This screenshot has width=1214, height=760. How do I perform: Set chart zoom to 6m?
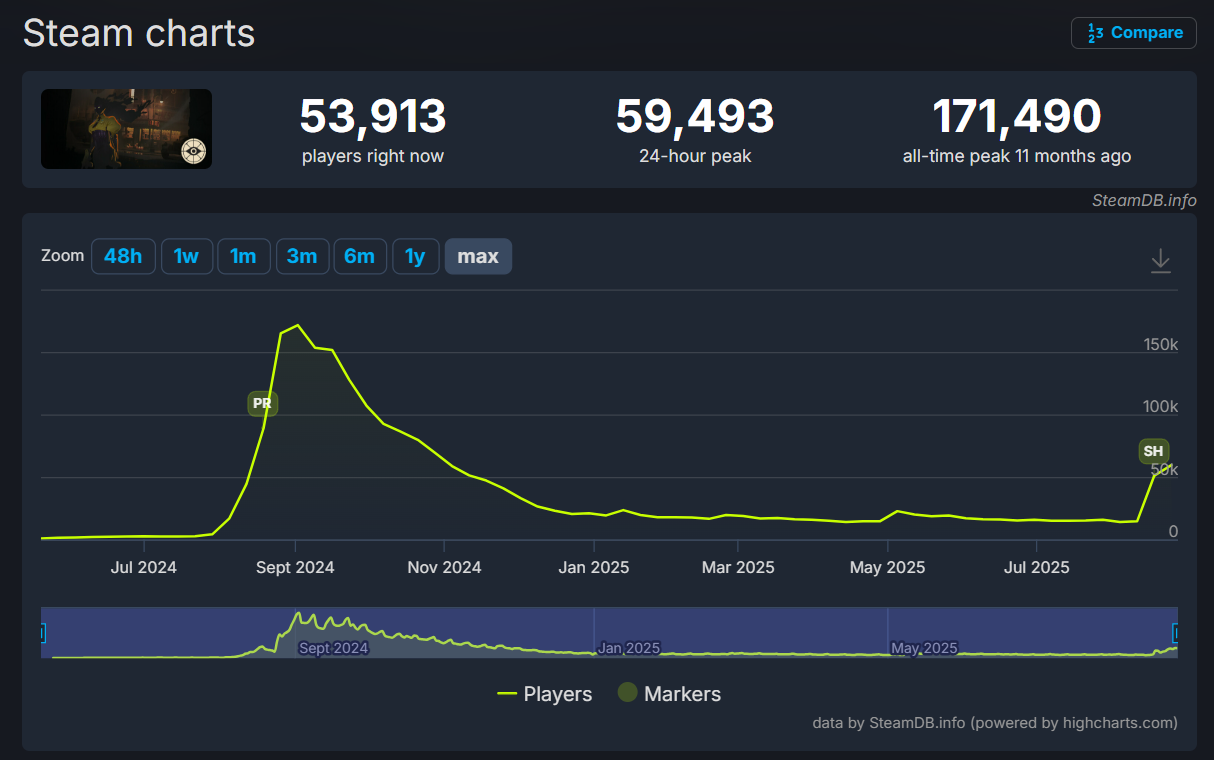point(359,256)
